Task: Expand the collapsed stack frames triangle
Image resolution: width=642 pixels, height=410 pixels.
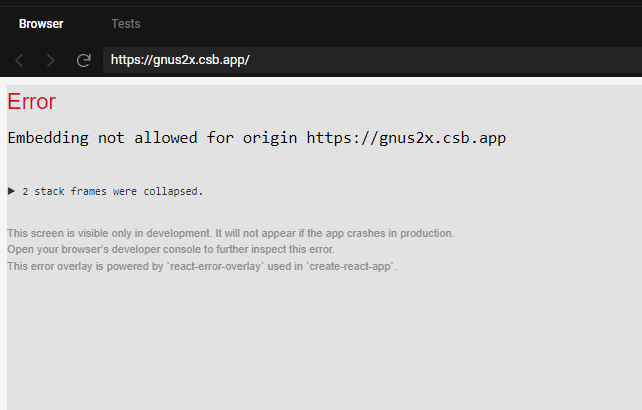Action: click(11, 190)
